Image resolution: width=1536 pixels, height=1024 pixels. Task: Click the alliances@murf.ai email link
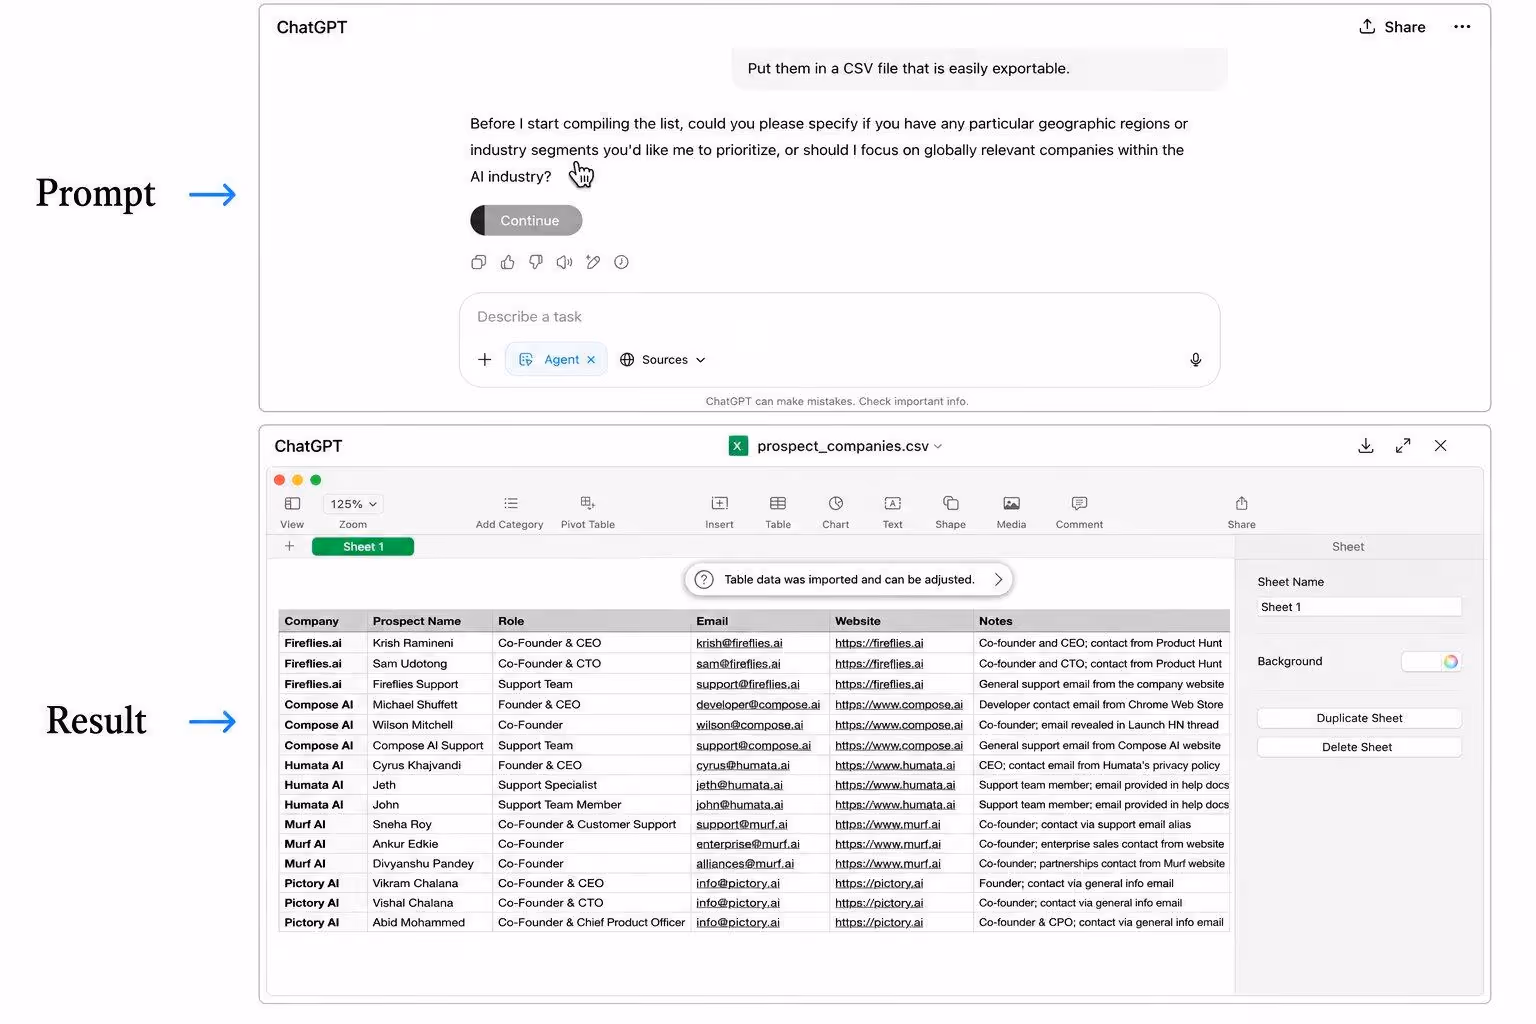(745, 864)
